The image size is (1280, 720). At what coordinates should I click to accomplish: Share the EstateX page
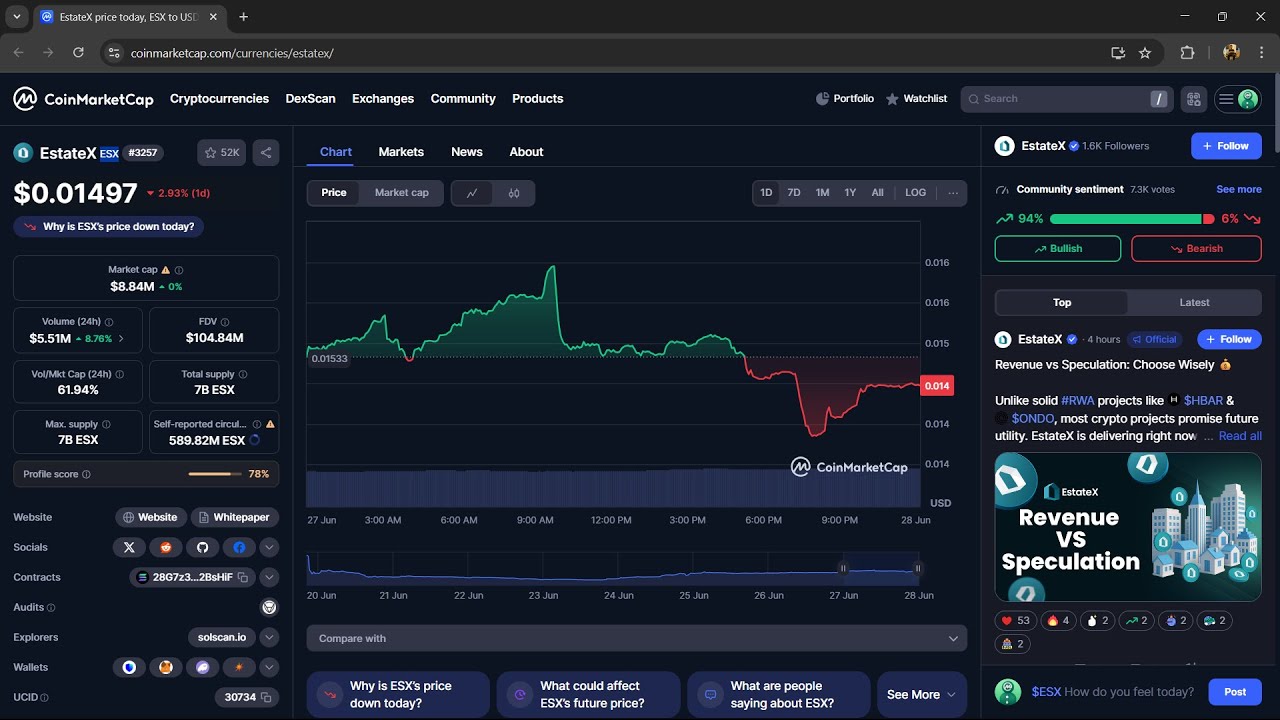(x=266, y=153)
